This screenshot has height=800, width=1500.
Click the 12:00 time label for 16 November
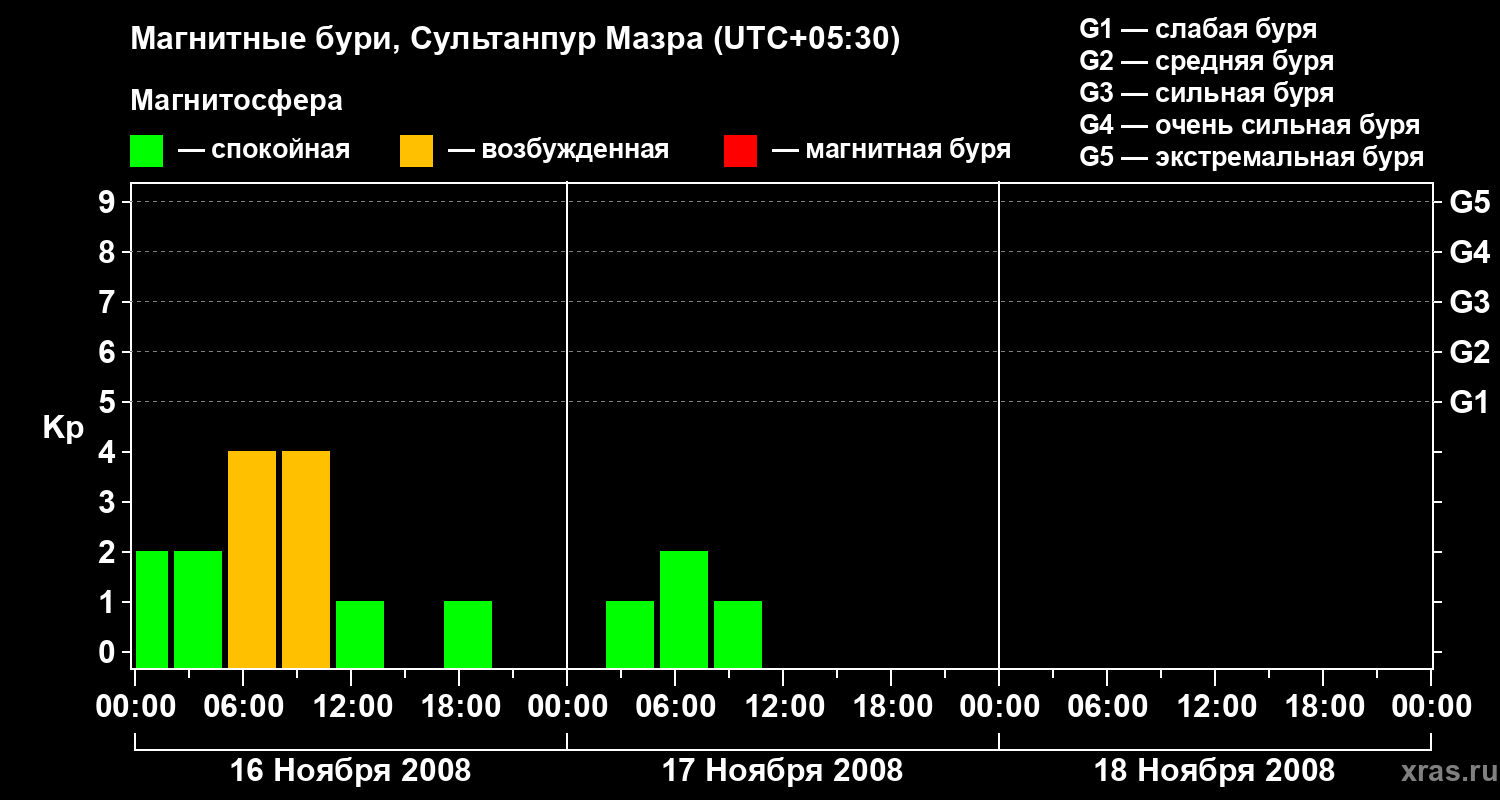pyautogui.click(x=352, y=707)
